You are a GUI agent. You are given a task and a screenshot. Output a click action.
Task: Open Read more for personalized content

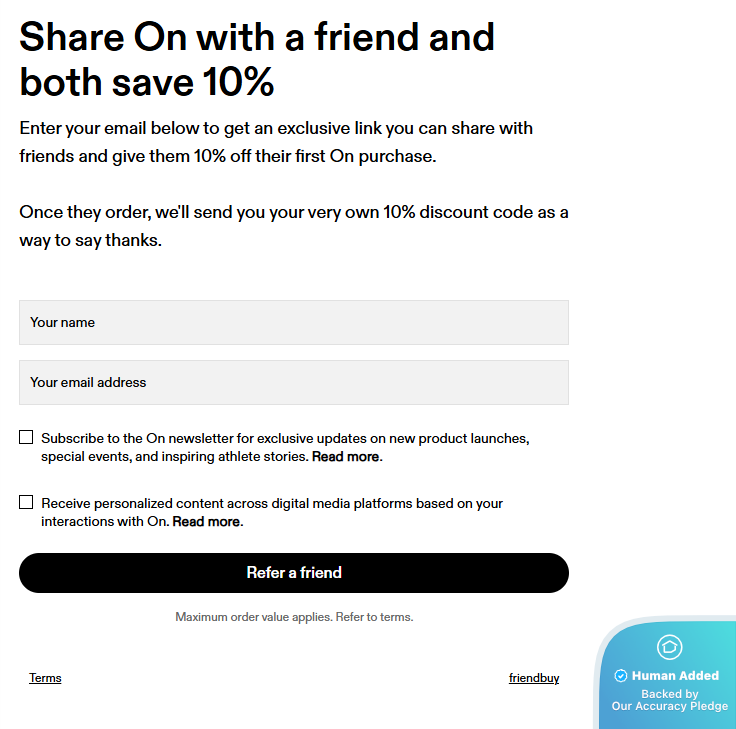[207, 522]
